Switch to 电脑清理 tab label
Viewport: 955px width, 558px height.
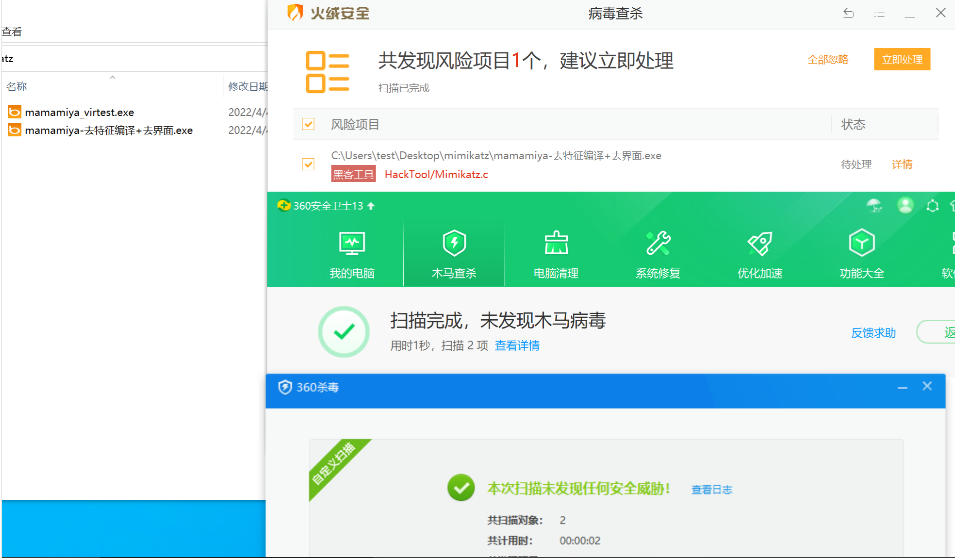(556, 274)
